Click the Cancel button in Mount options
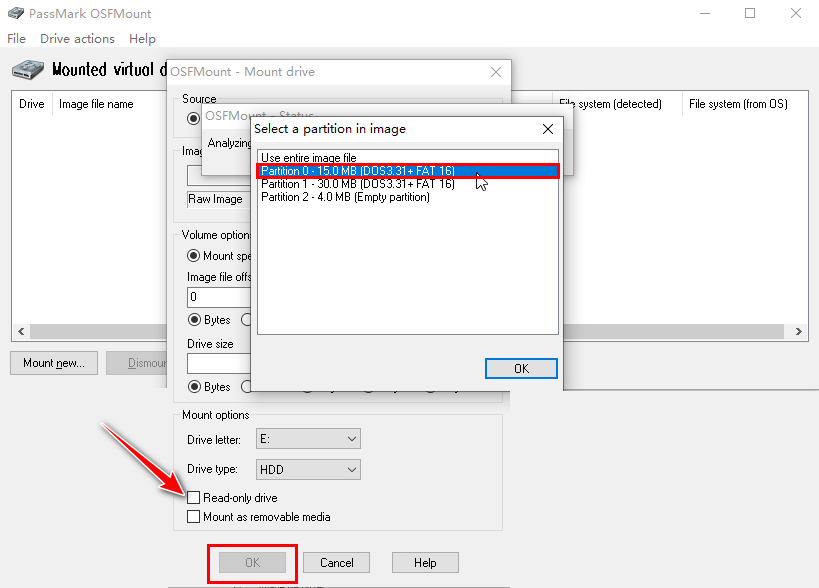The width and height of the screenshot is (819, 588). [336, 562]
